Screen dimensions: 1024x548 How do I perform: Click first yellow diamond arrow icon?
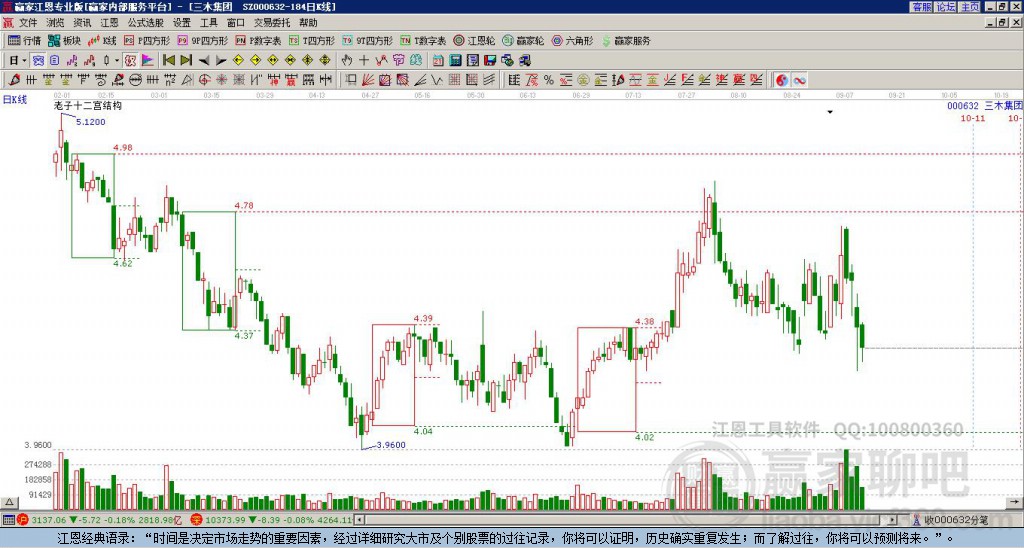pyautogui.click(x=238, y=61)
